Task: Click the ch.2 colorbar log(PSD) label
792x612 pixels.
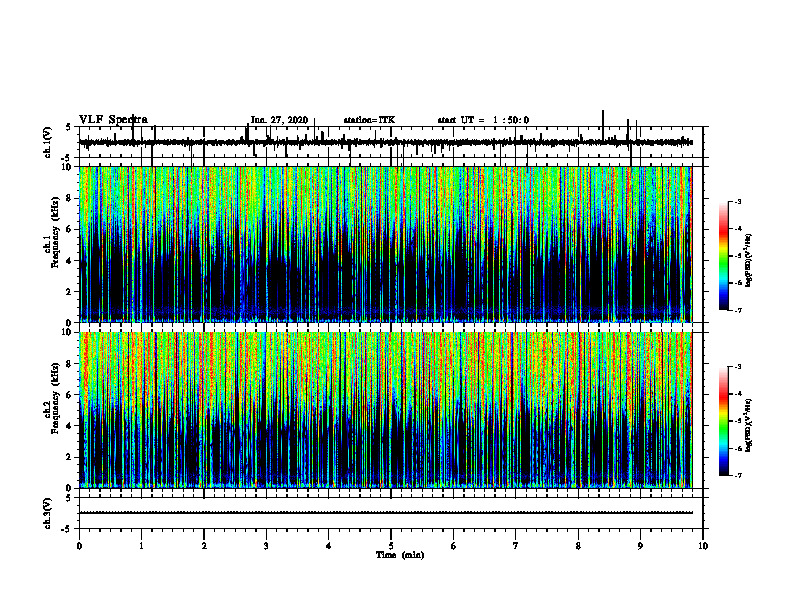Action: 749,425
